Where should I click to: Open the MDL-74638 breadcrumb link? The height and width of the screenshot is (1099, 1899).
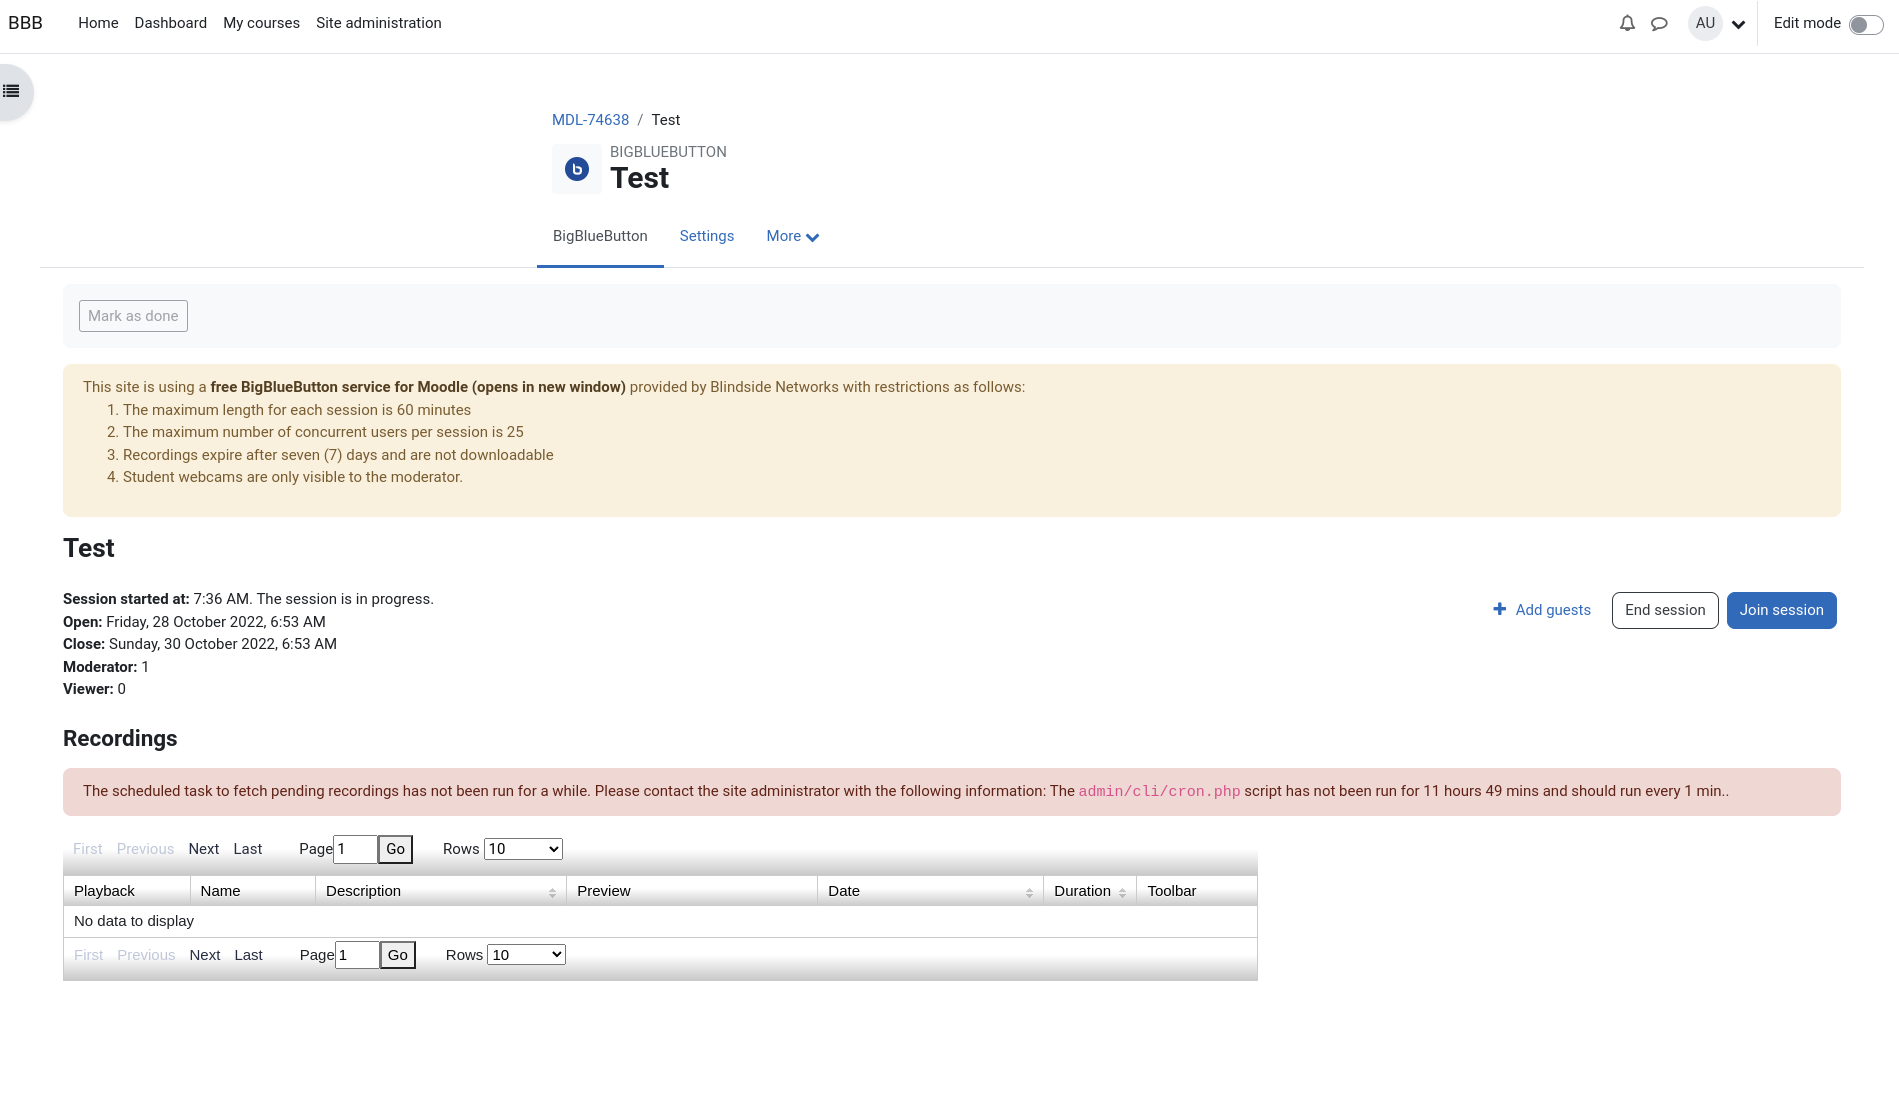590,120
